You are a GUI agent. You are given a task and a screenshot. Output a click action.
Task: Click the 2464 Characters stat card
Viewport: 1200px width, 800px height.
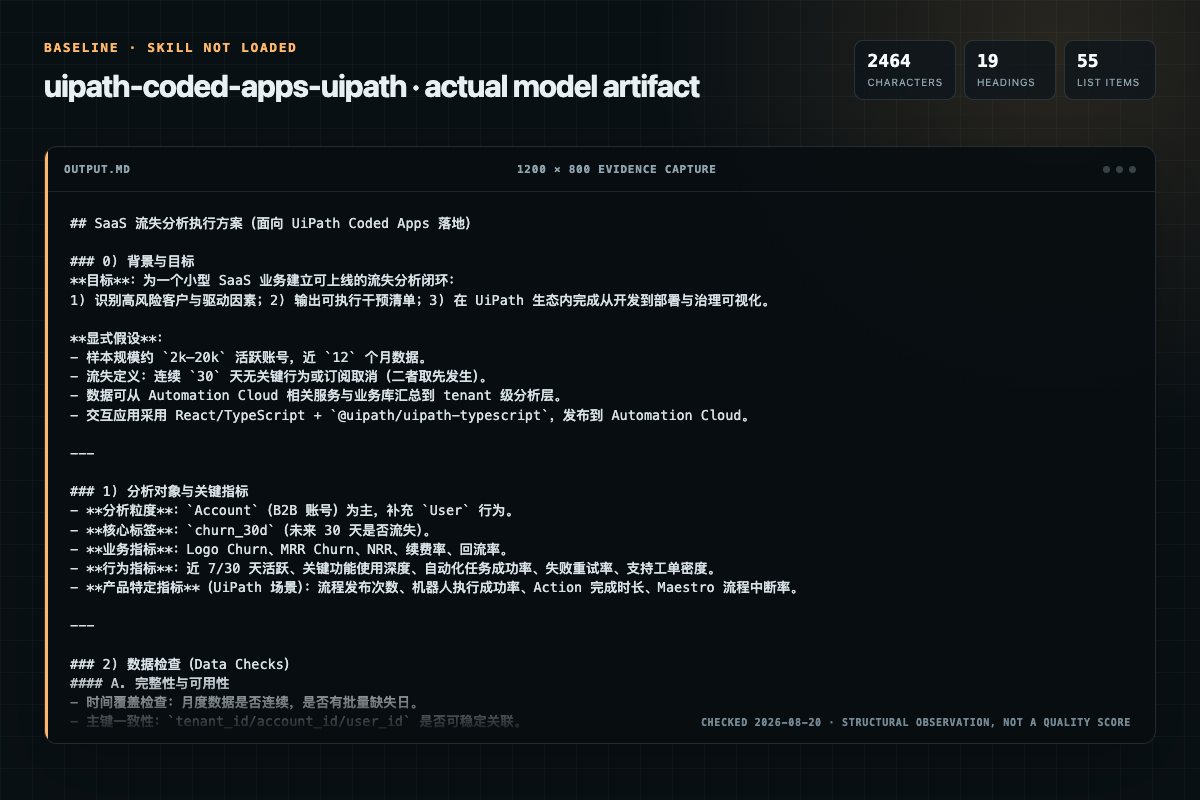[905, 70]
